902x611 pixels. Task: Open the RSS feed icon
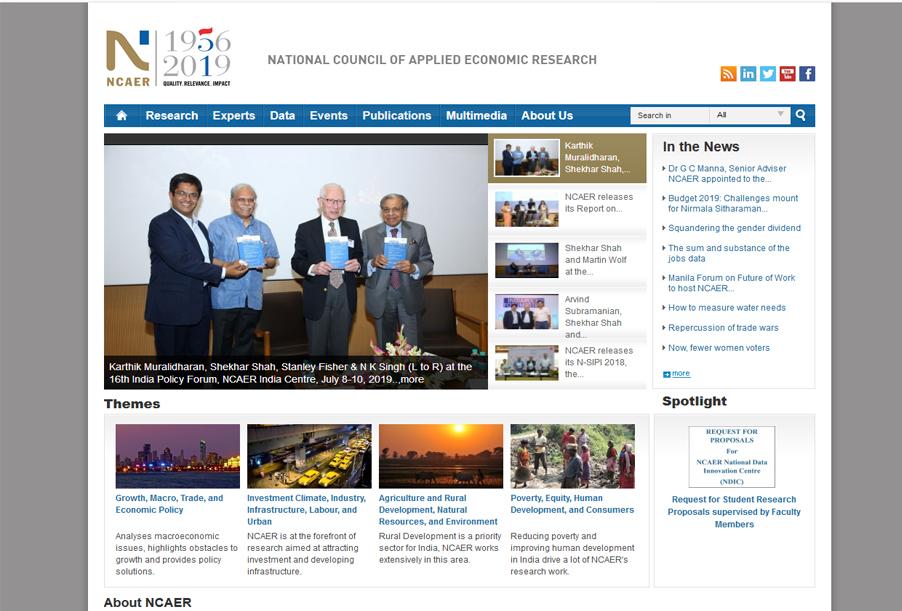click(728, 74)
